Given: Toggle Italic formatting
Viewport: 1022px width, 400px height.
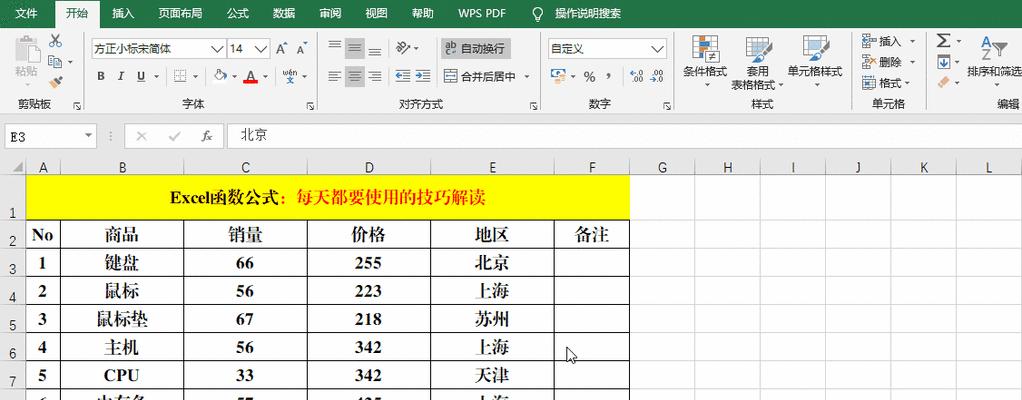Looking at the screenshot, I should (x=121, y=77).
